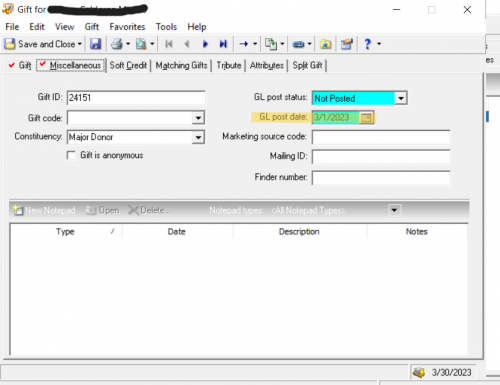The height and width of the screenshot is (385, 500).
Task: Expand the Print Preview options arrow
Action: coord(152,44)
